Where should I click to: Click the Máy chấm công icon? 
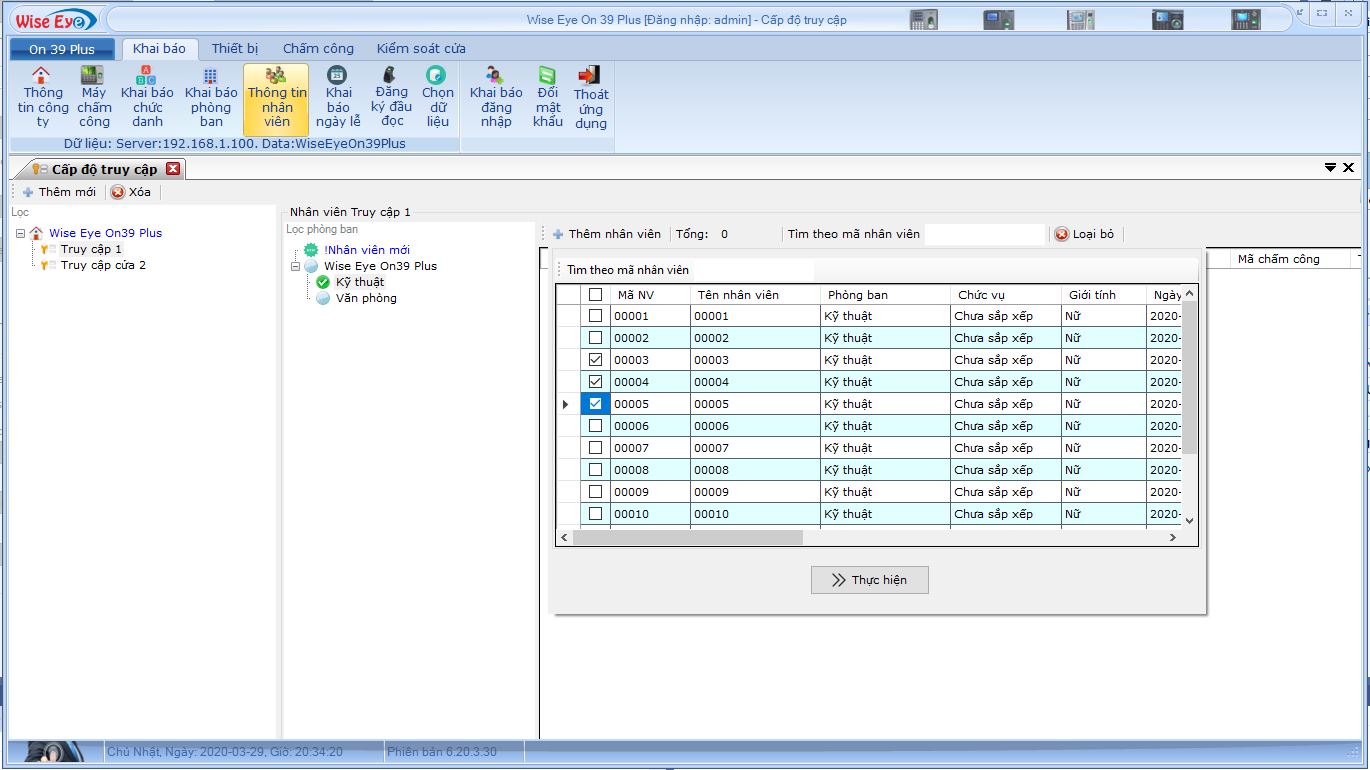(x=93, y=76)
